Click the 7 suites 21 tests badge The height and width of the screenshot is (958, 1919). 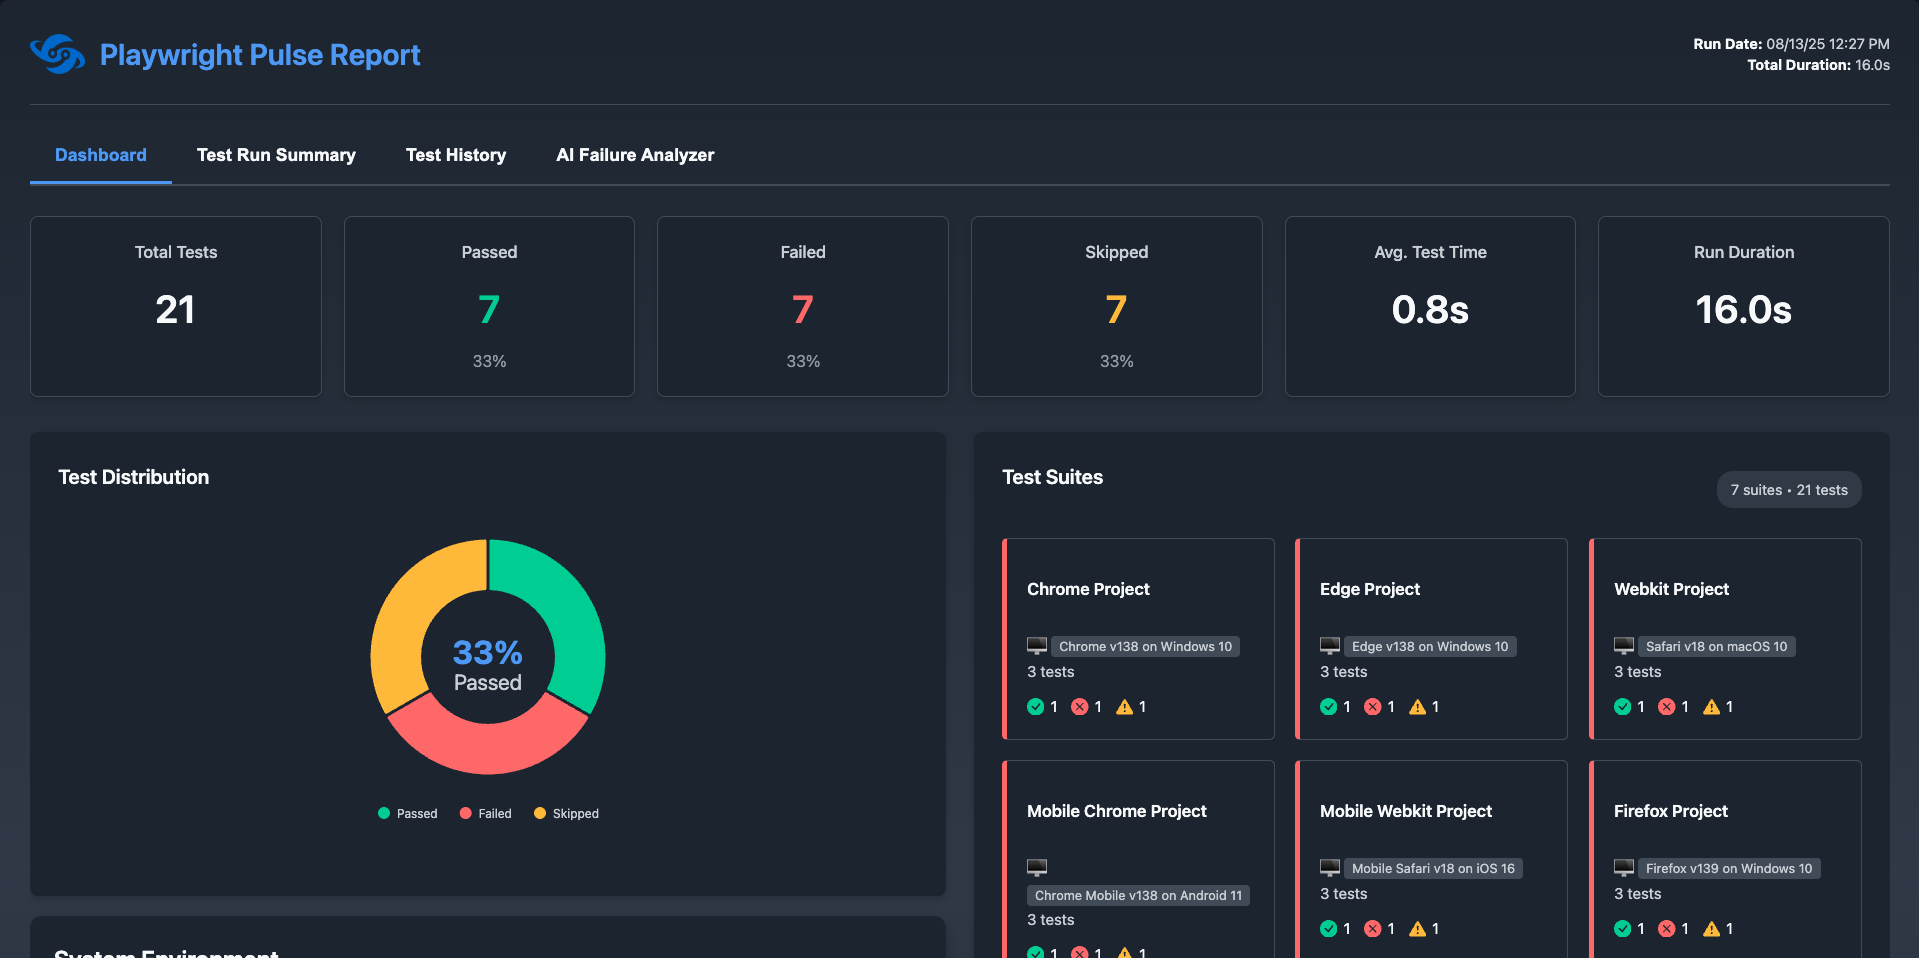point(1788,490)
